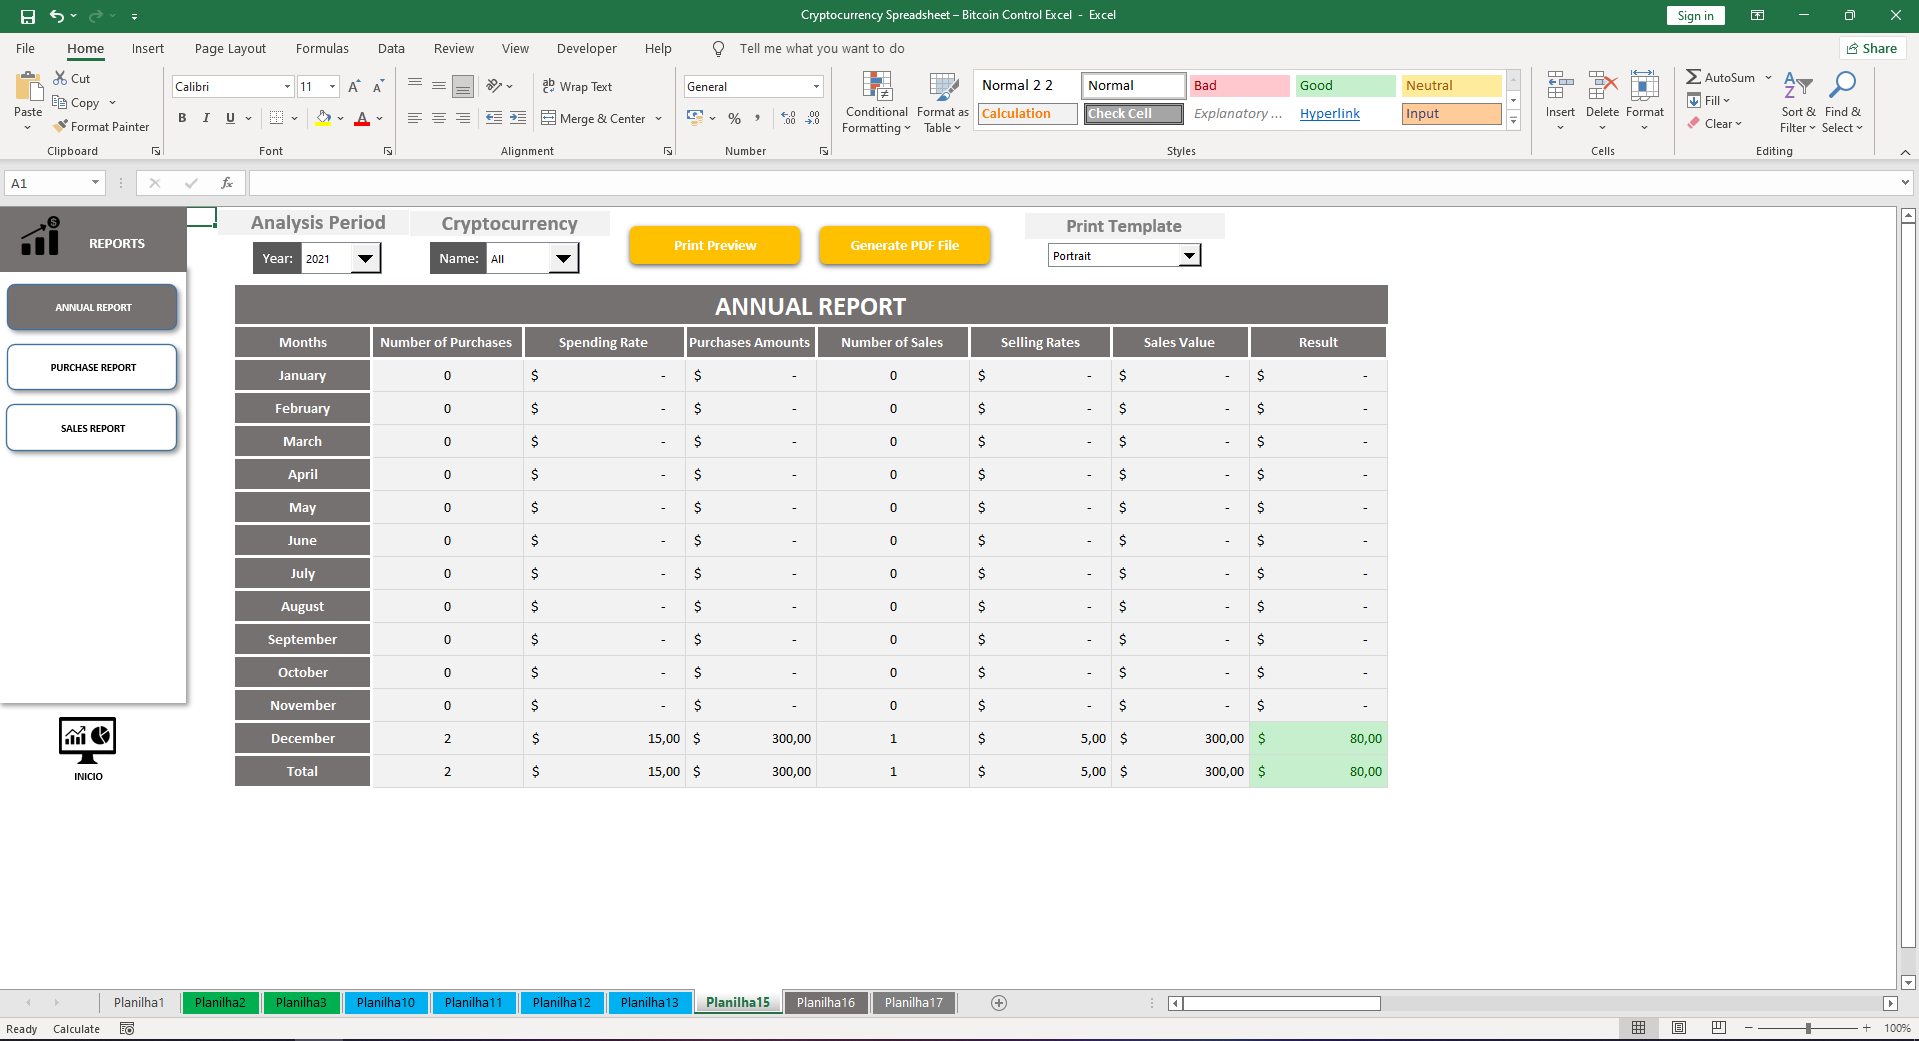Click the Name Box showing A1
The width and height of the screenshot is (1919, 1041).
click(45, 183)
